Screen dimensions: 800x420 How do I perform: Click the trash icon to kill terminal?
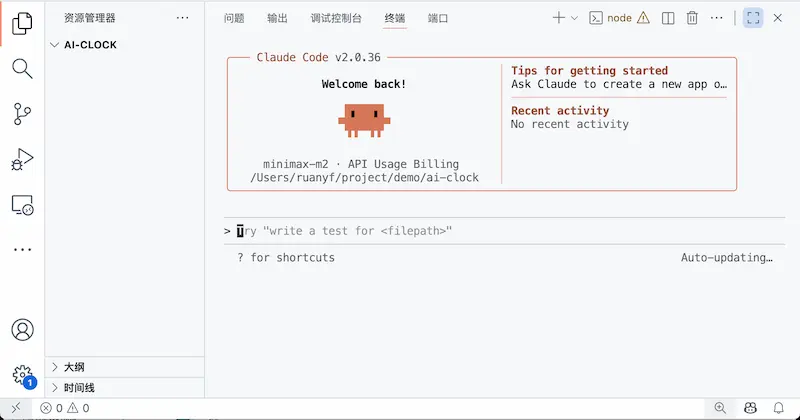click(692, 18)
